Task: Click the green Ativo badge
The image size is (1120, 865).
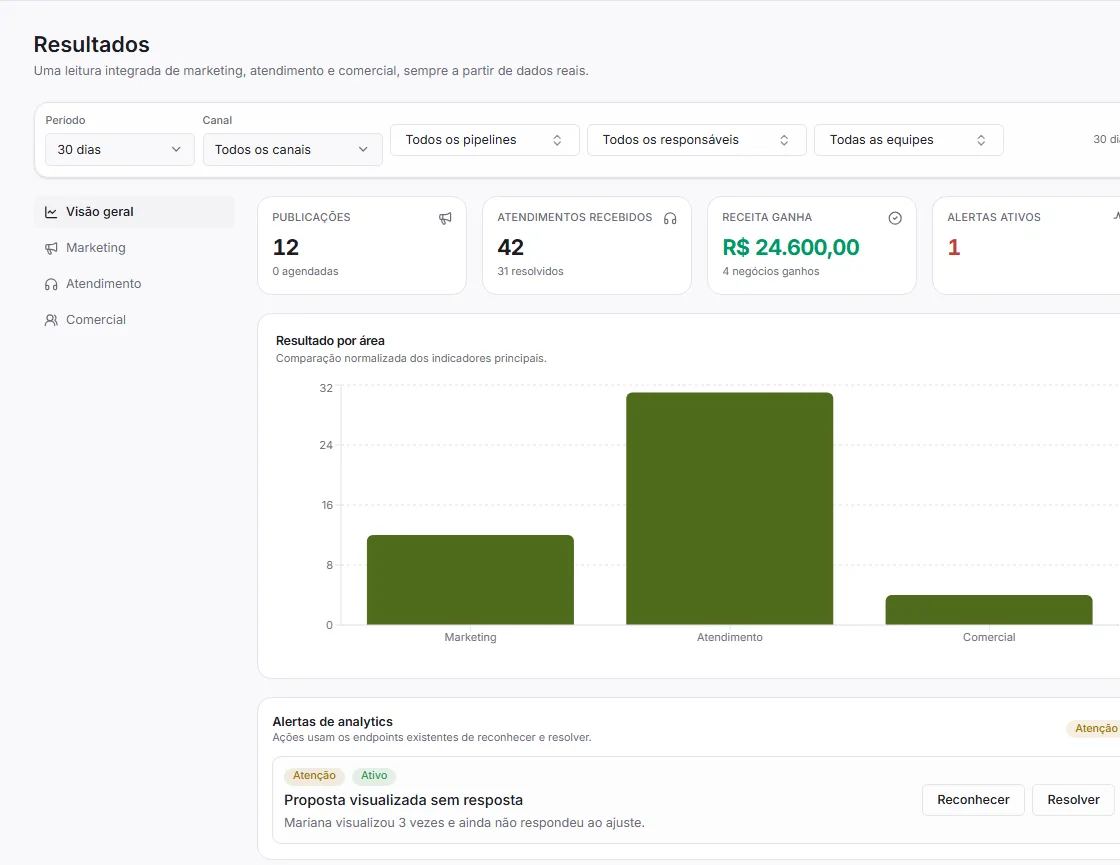Action: (x=374, y=776)
